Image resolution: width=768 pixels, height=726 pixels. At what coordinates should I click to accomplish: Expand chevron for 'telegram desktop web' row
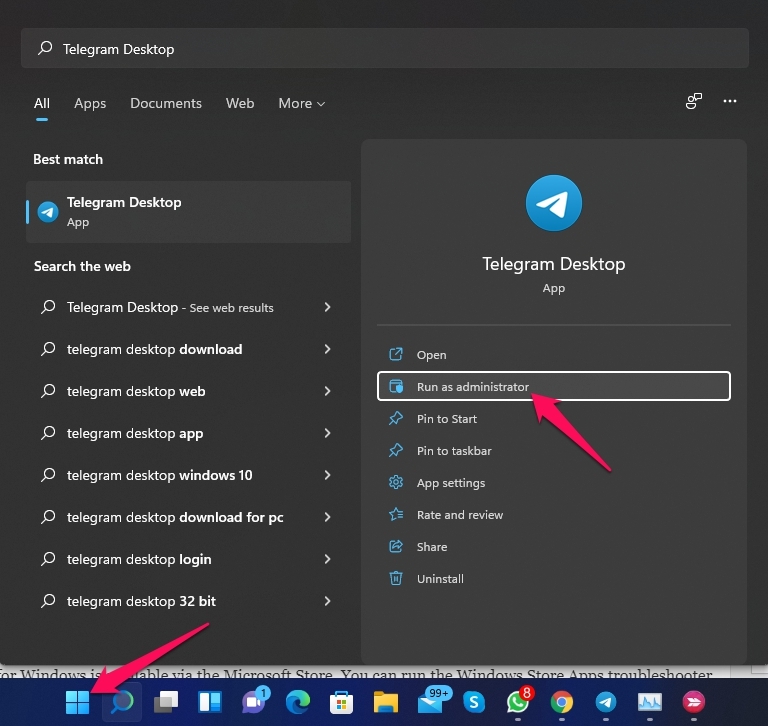[x=328, y=391]
